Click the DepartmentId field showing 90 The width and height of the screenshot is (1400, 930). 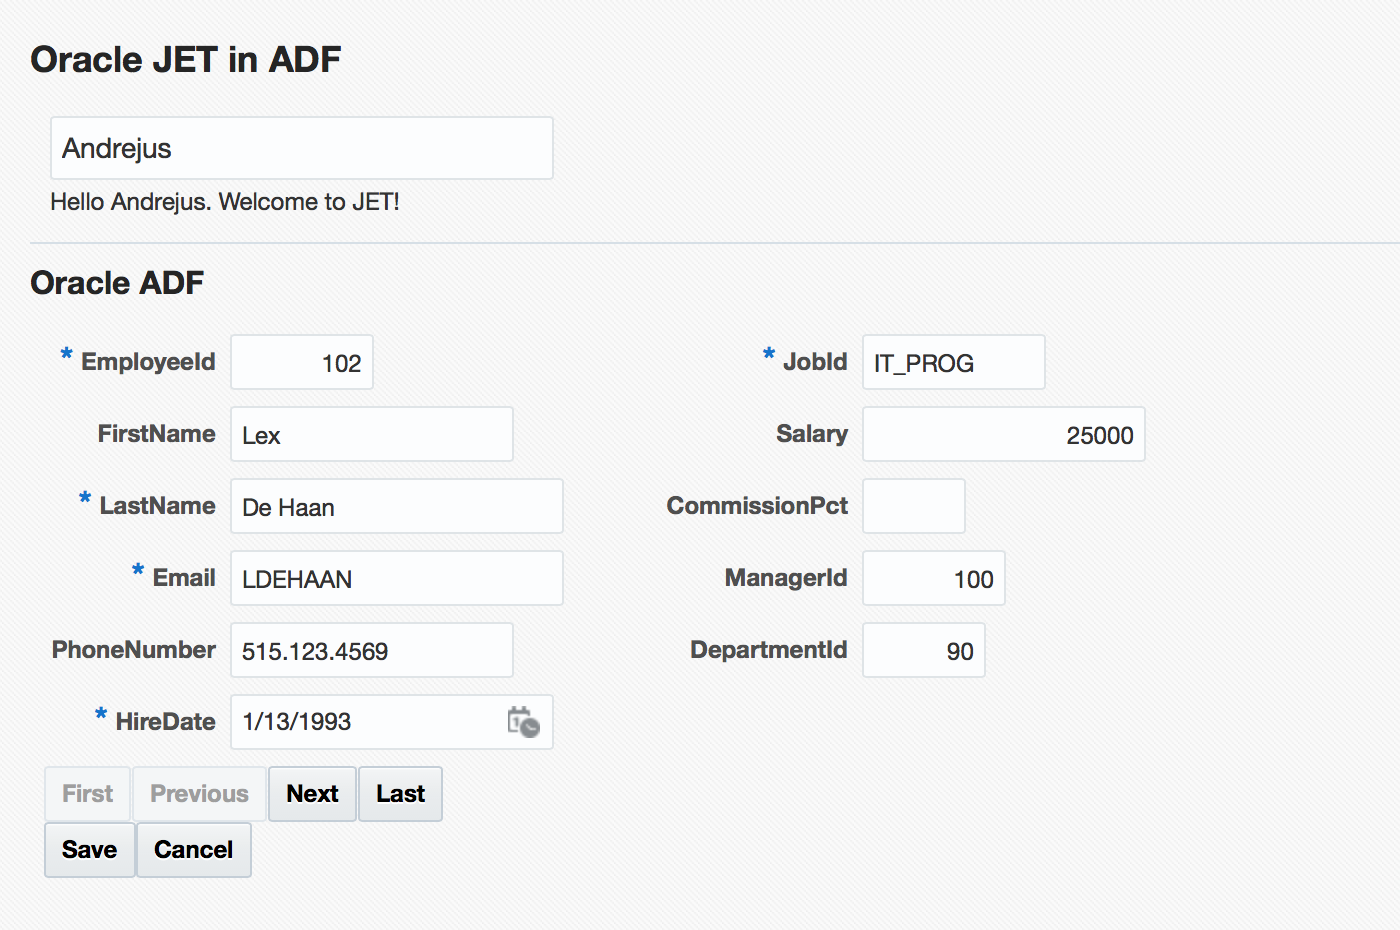[923, 650]
